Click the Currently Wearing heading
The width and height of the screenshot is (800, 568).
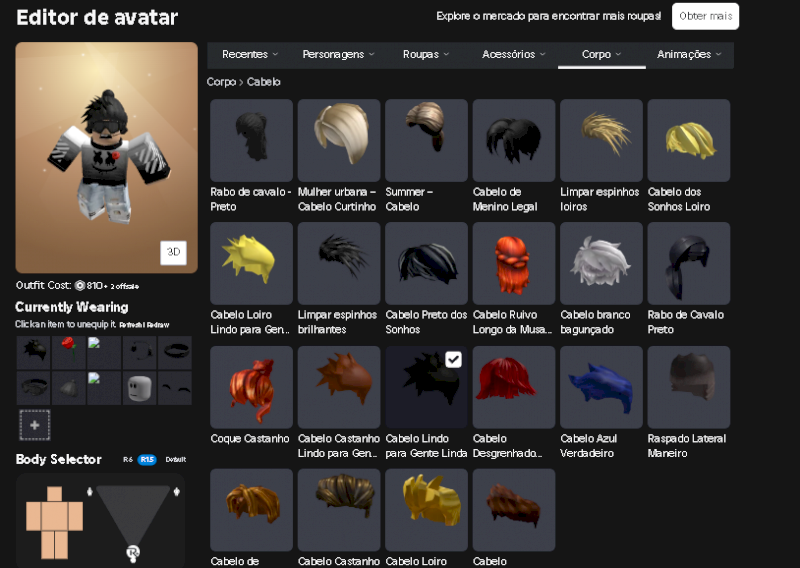point(72,307)
